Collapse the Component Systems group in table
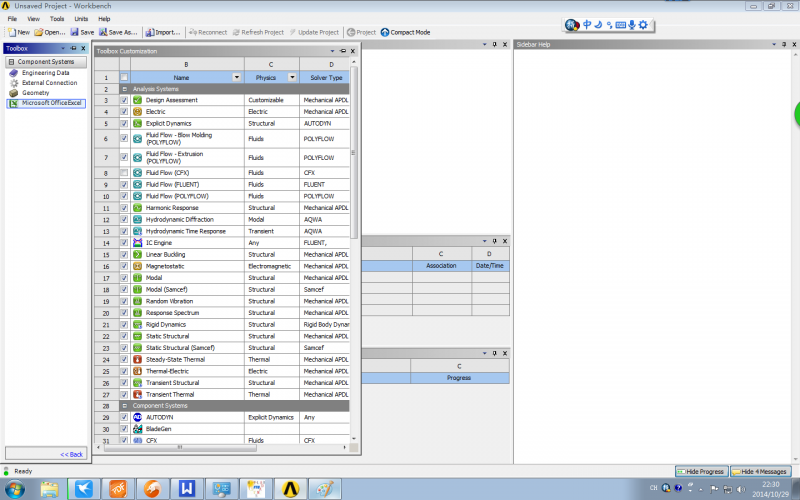 (124, 406)
